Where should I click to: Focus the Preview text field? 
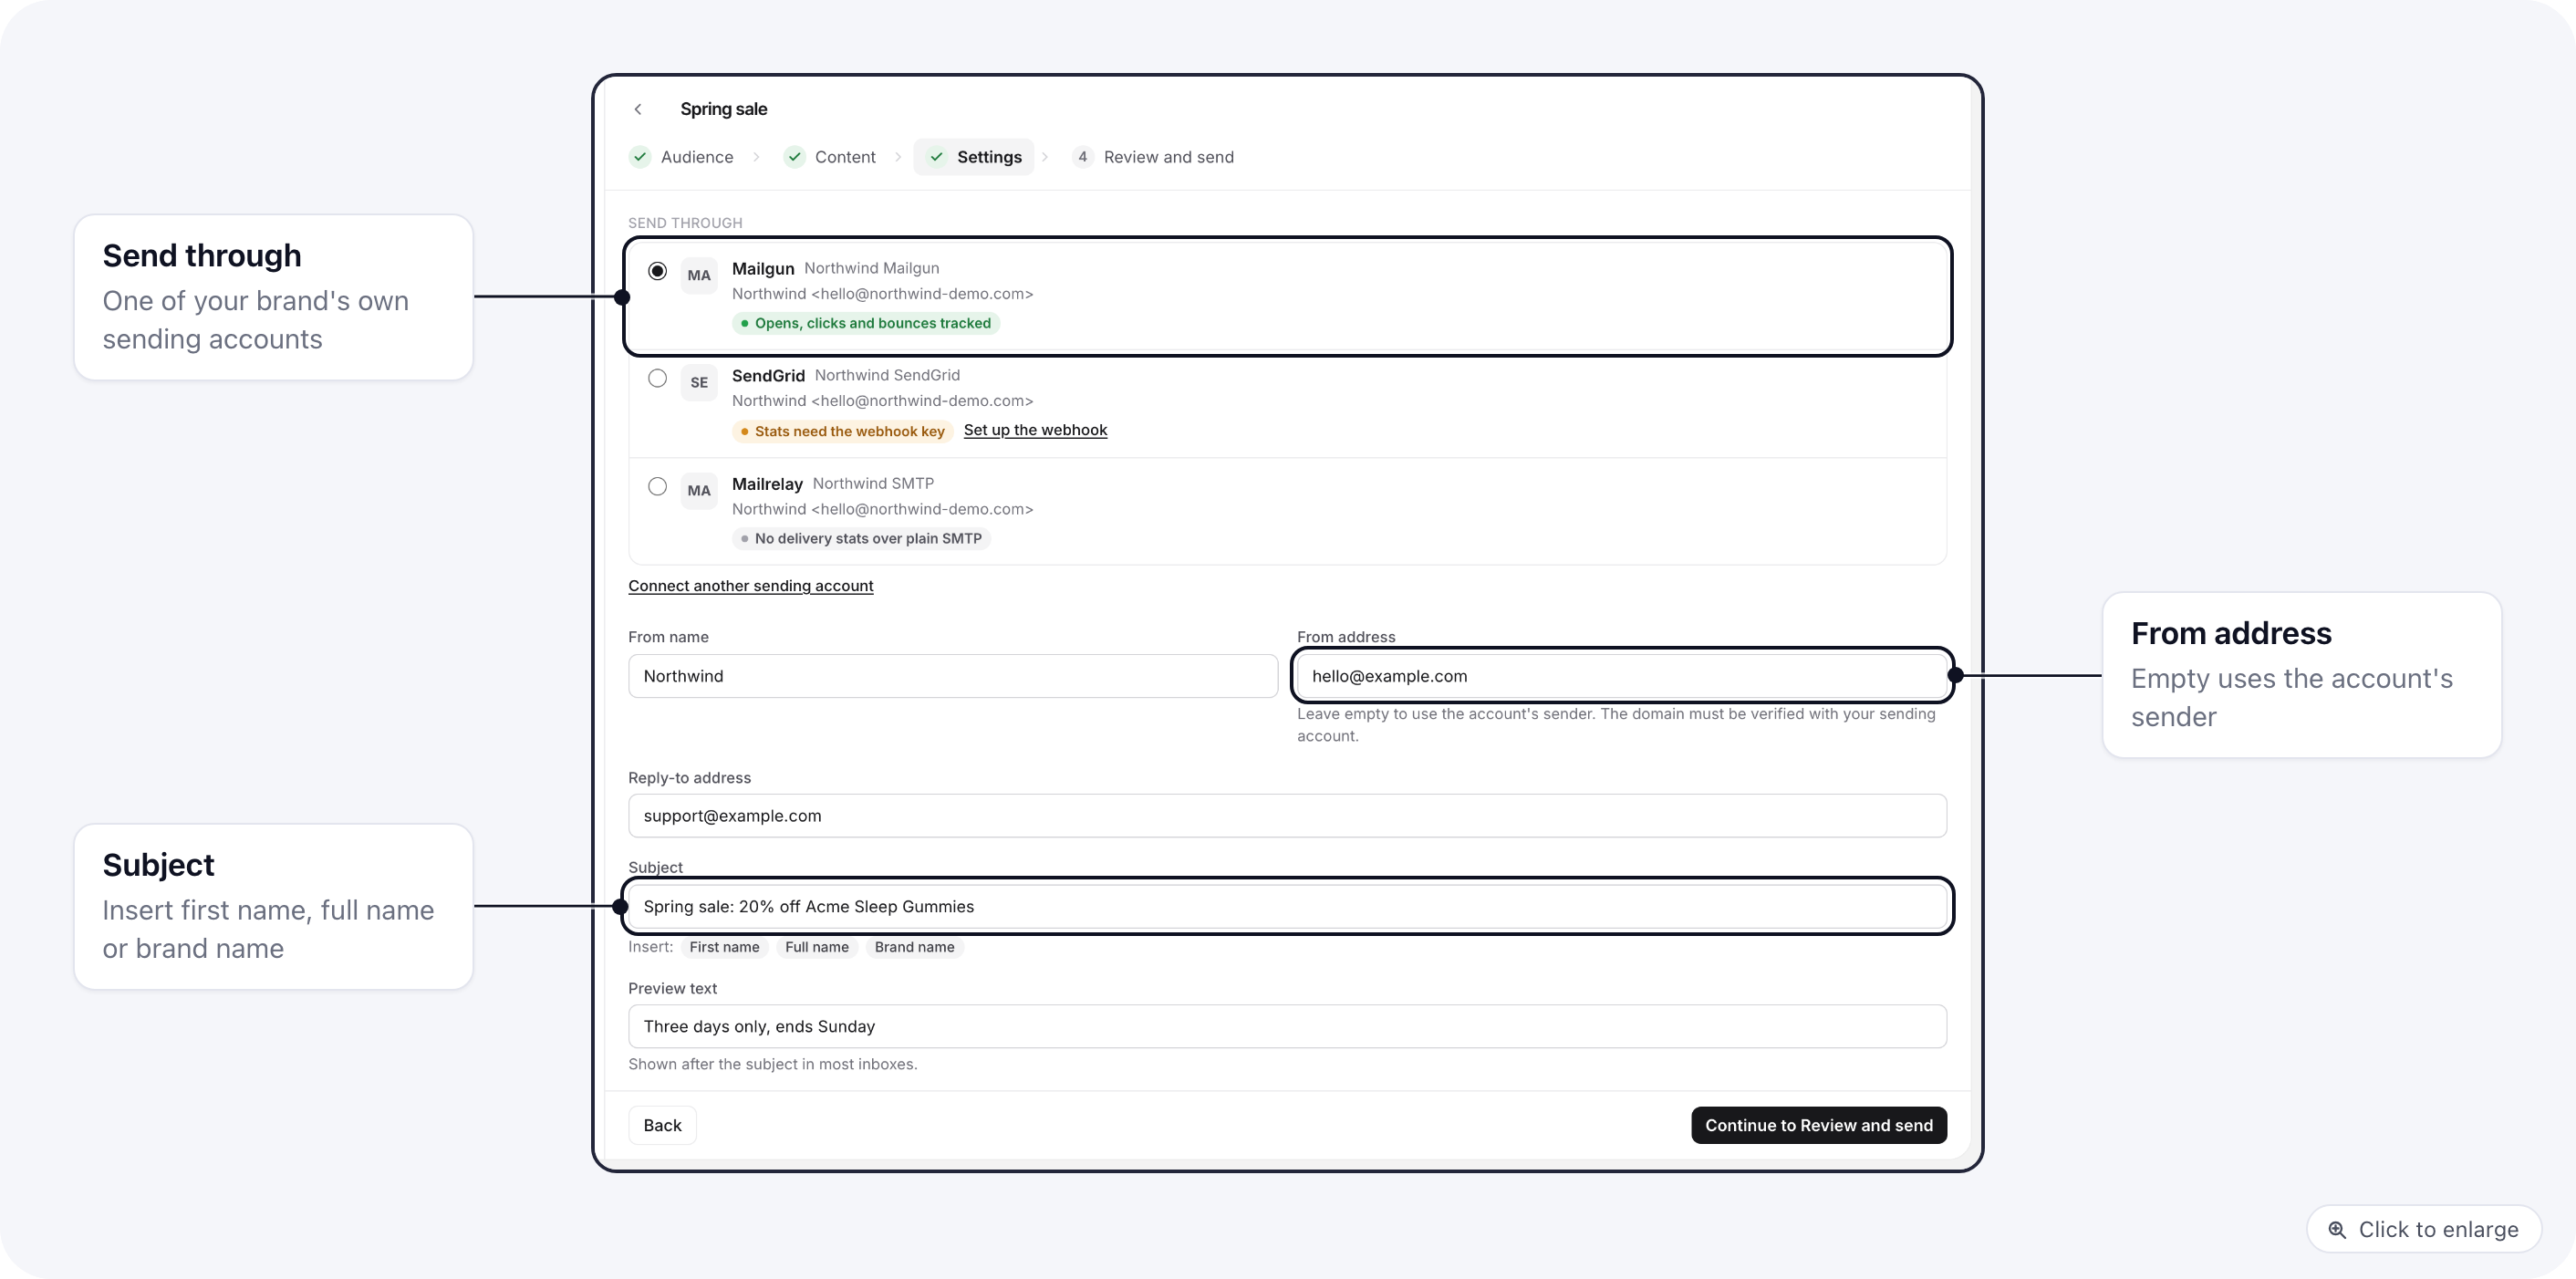[1287, 1026]
